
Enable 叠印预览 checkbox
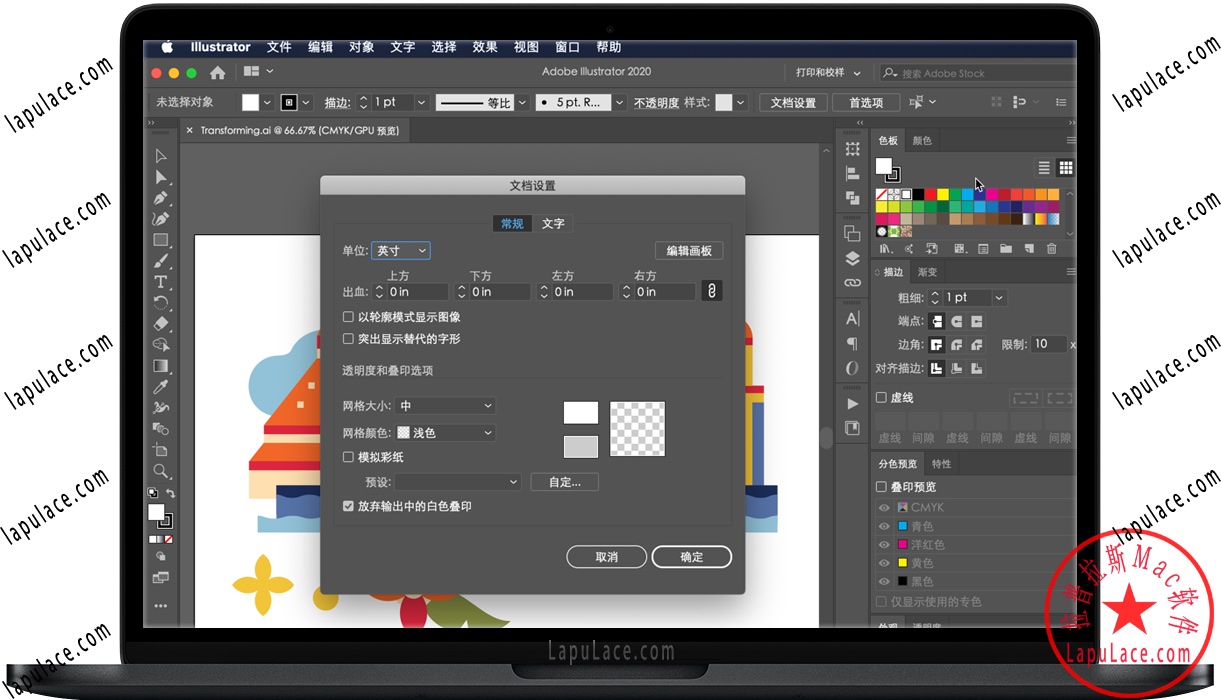tap(881, 487)
